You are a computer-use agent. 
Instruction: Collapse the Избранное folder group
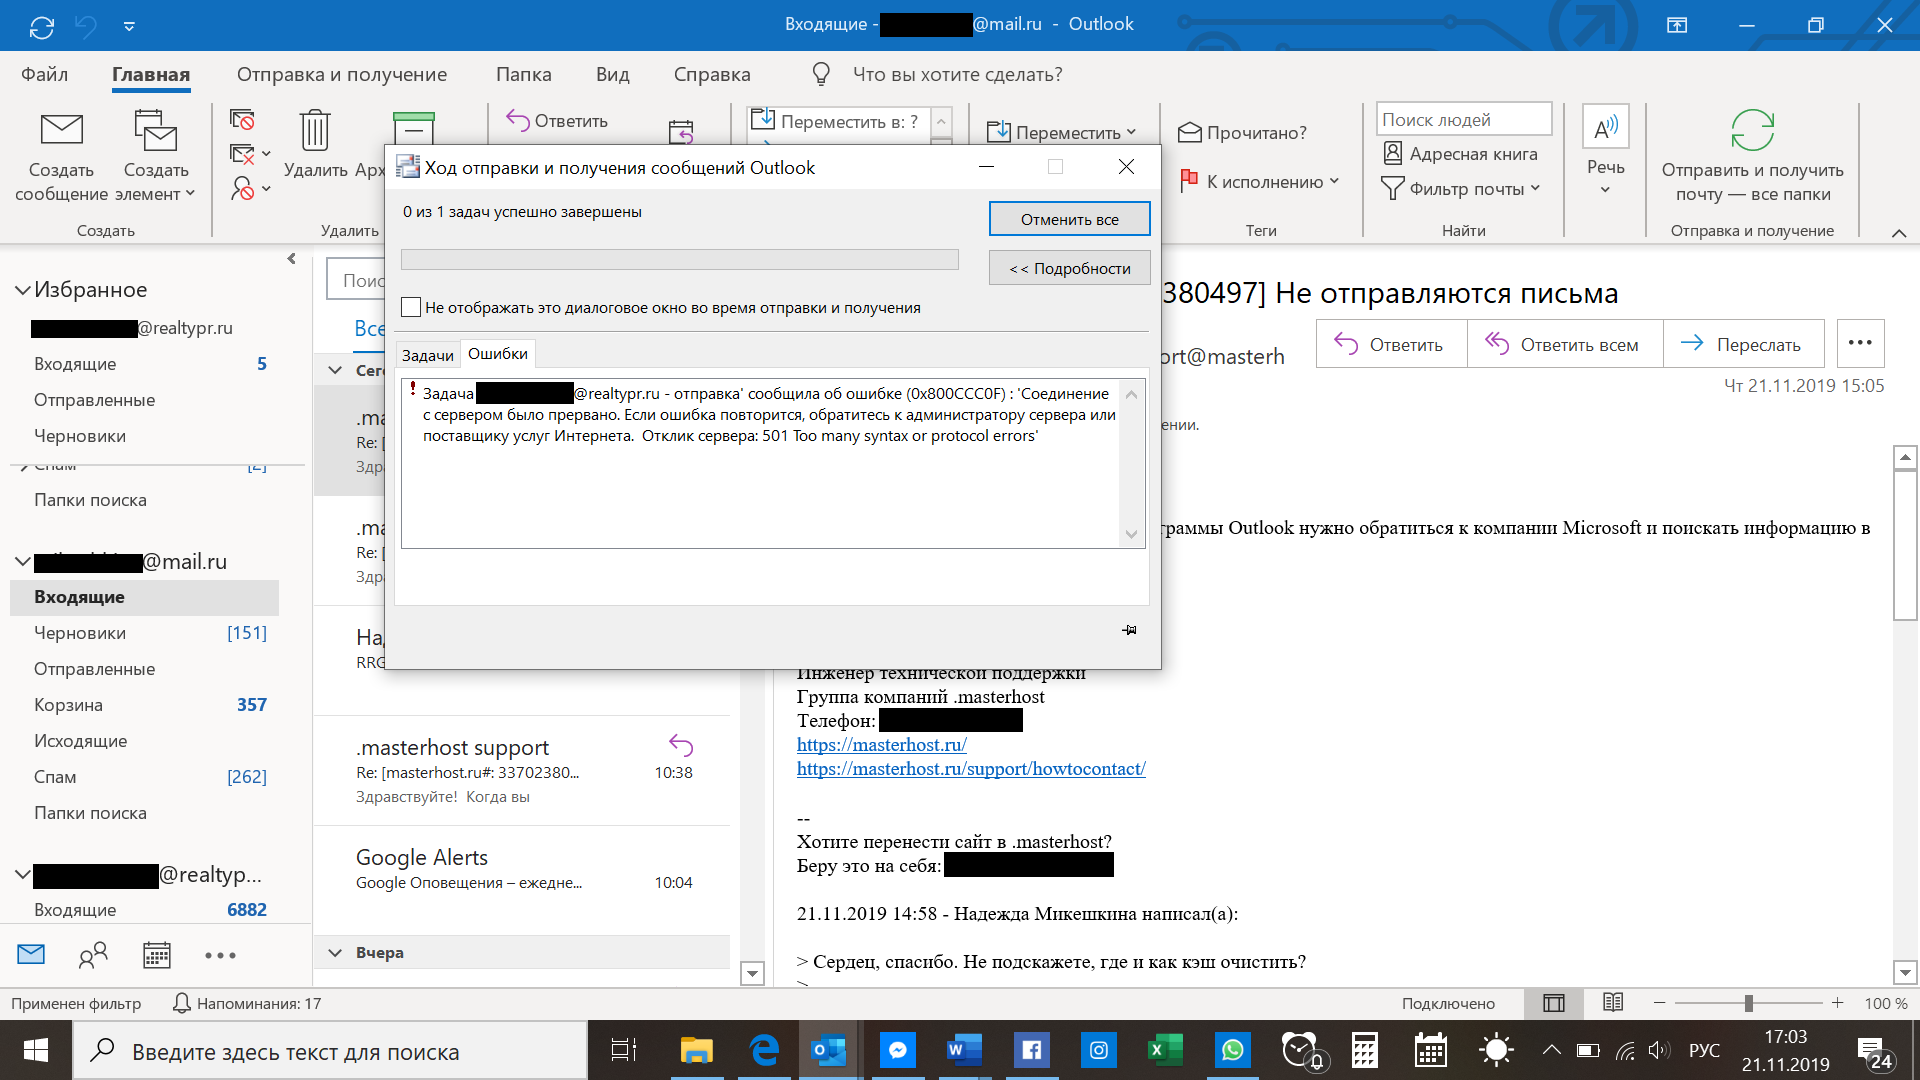click(x=22, y=290)
